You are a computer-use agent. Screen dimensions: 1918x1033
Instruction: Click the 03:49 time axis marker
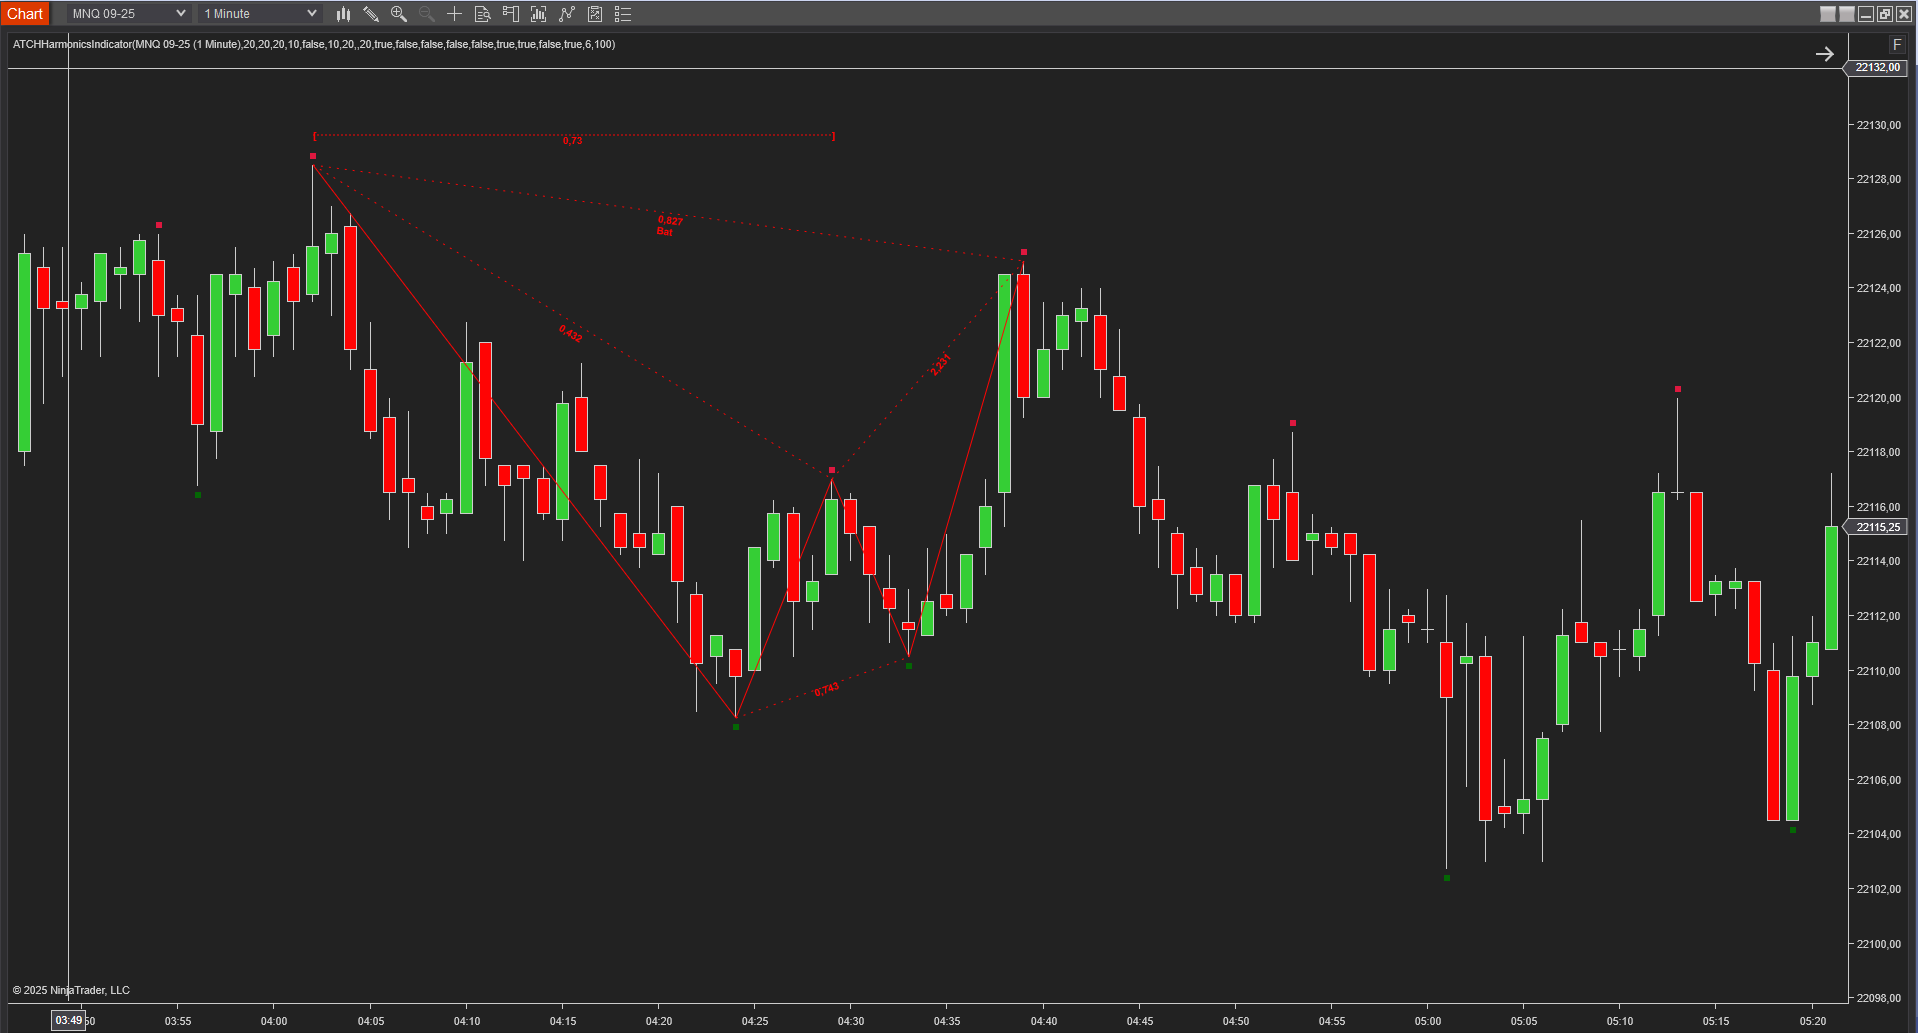coord(69,1020)
